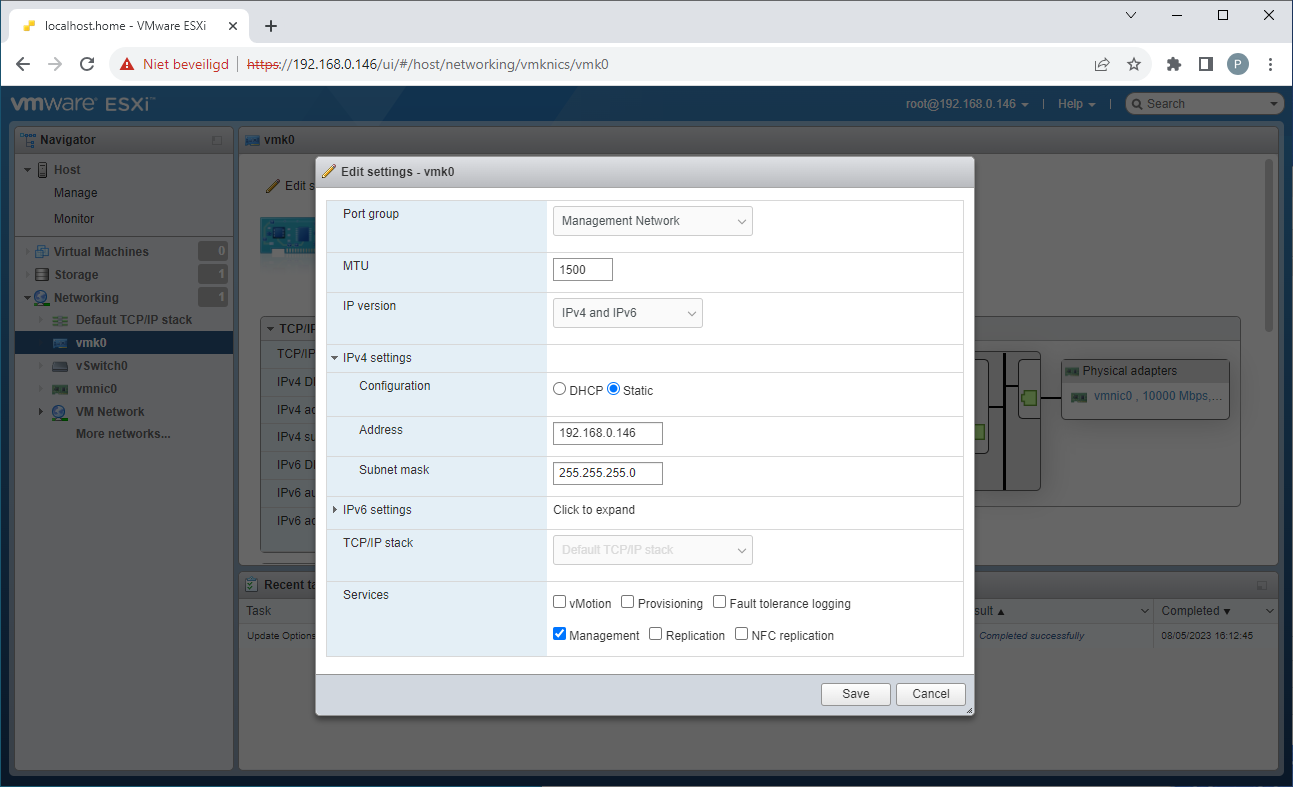
Task: Click the Storage icon in Navigator
Action: [x=42, y=274]
